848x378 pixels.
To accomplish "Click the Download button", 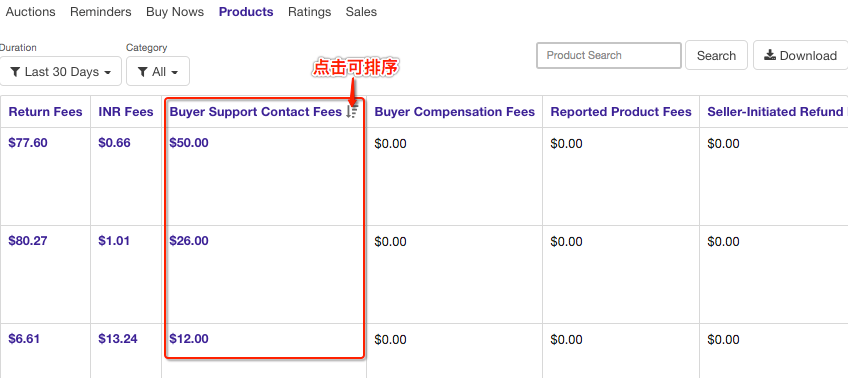I will pyautogui.click(x=800, y=55).
